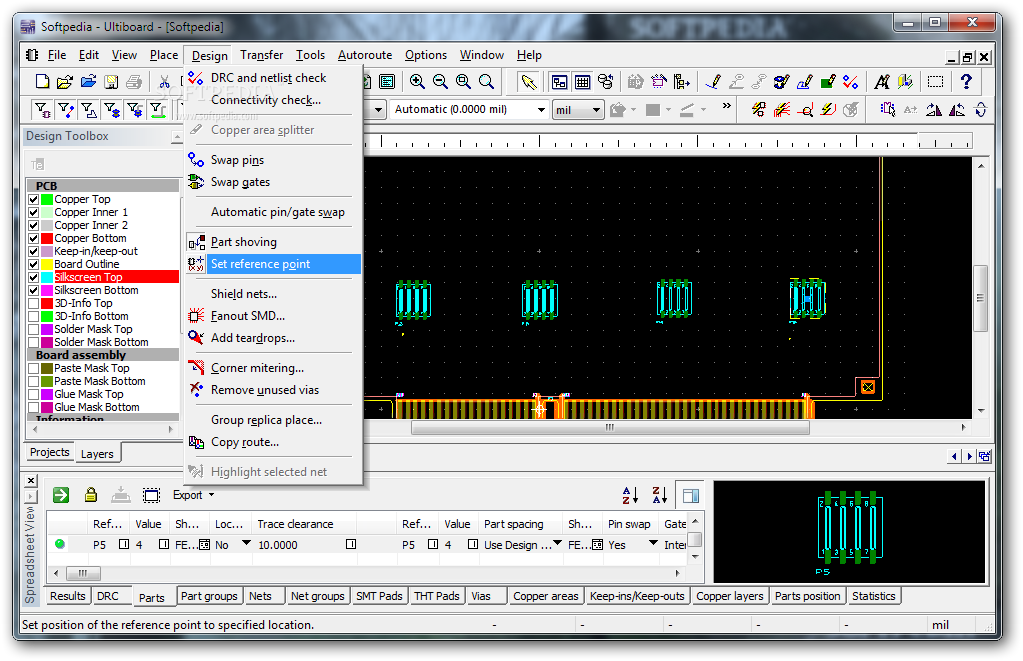The width and height of the screenshot is (1023, 661).
Task: Uncheck the Board Outline layer checkbox
Action: click(34, 264)
